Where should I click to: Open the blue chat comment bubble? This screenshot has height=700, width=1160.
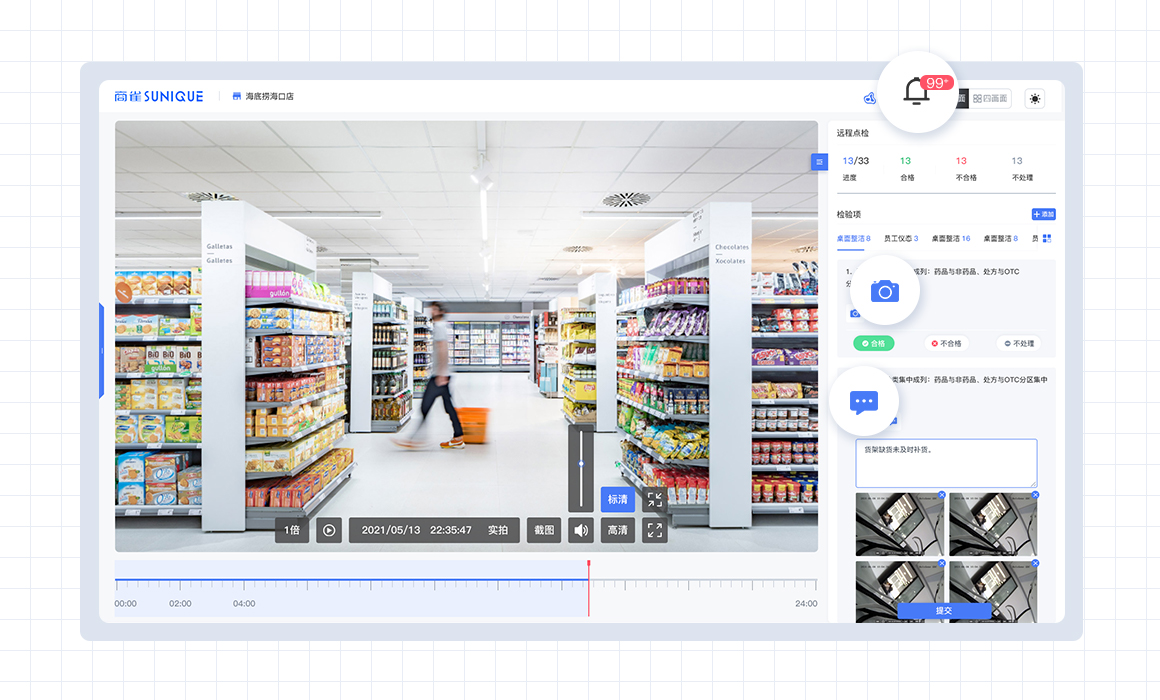click(x=863, y=402)
